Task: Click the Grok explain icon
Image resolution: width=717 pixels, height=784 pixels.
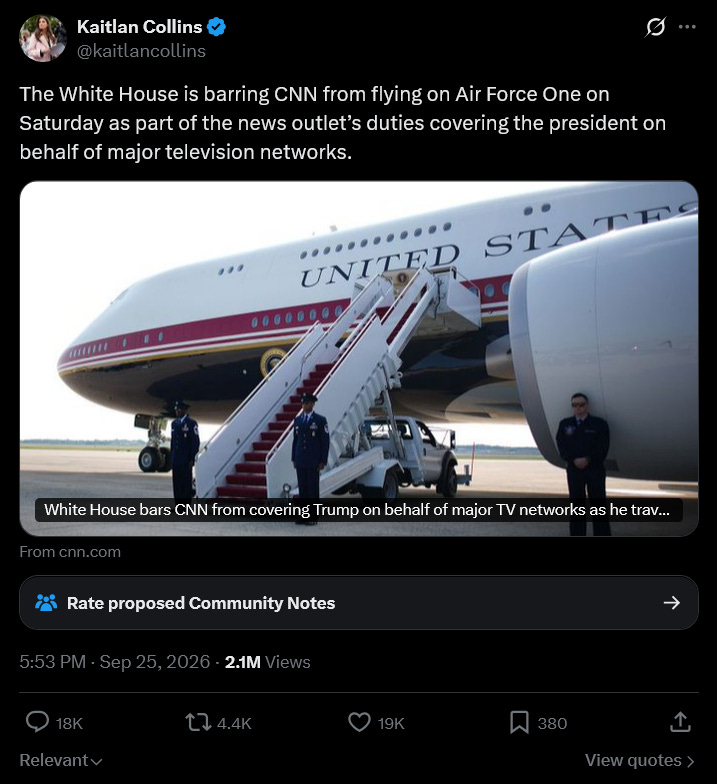Action: (655, 27)
